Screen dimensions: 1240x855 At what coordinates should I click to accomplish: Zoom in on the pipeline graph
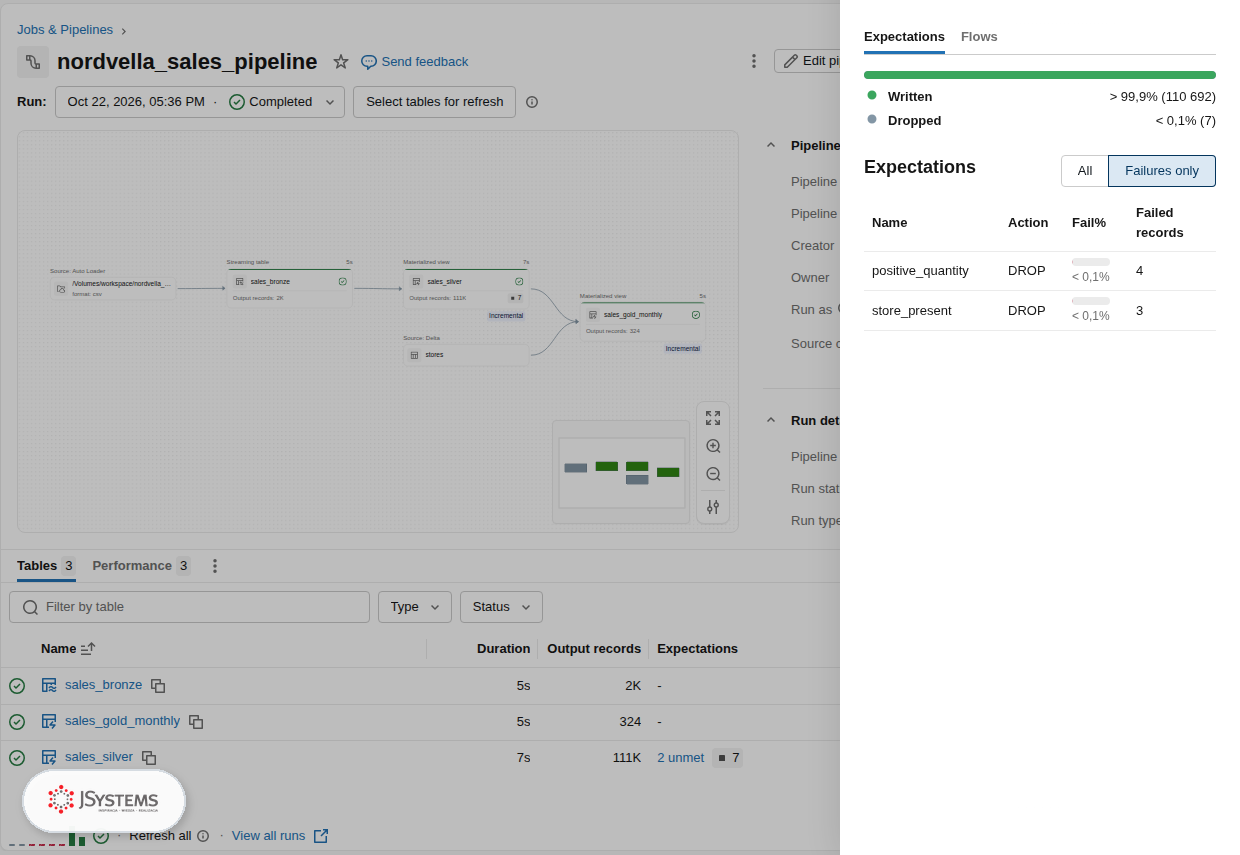click(x=713, y=446)
